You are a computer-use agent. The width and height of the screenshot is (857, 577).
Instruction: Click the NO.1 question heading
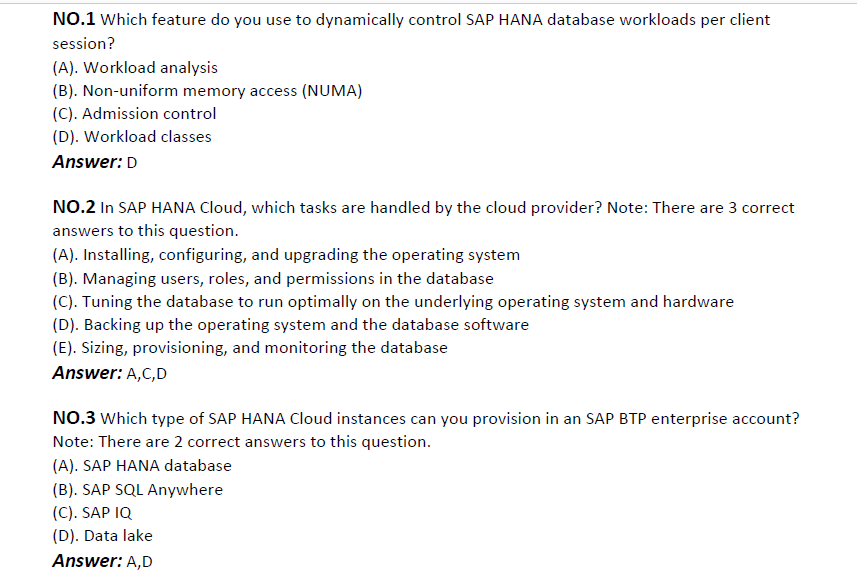click(x=74, y=19)
